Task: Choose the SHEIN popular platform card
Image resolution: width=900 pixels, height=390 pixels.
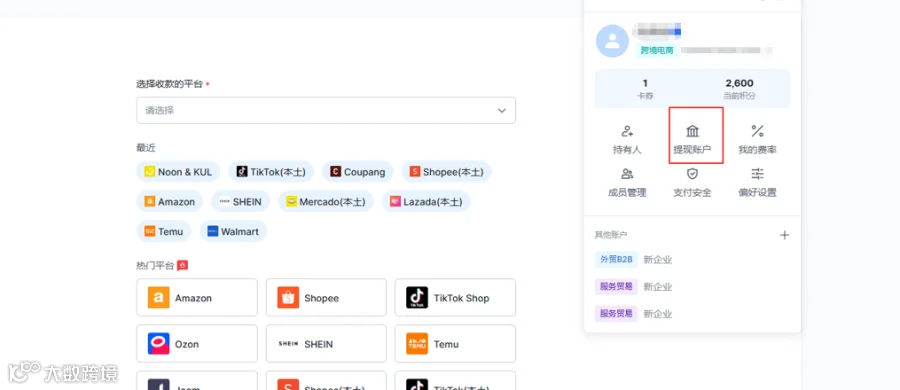Action: click(x=326, y=343)
